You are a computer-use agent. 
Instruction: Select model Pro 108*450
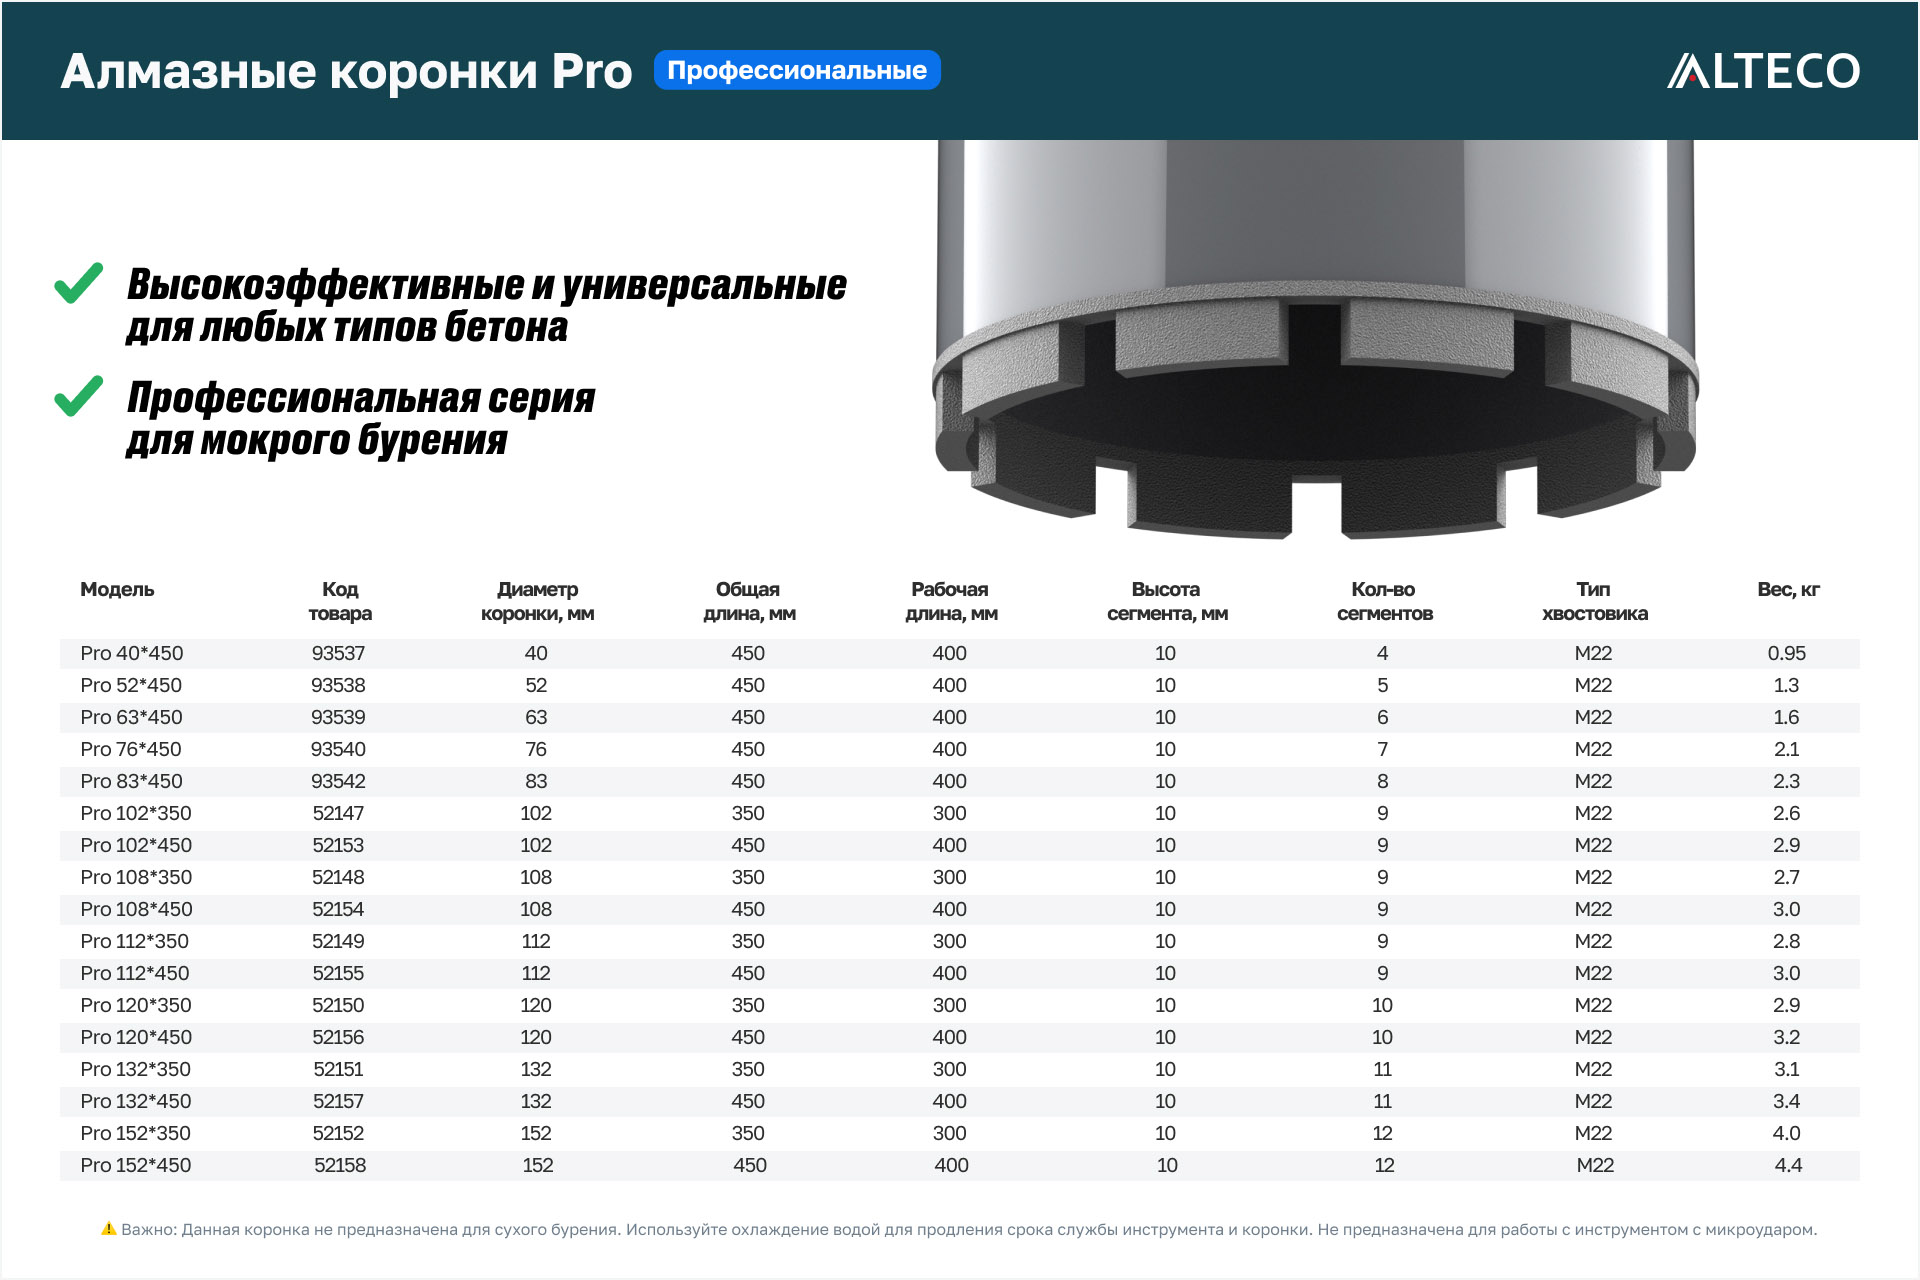click(x=136, y=909)
